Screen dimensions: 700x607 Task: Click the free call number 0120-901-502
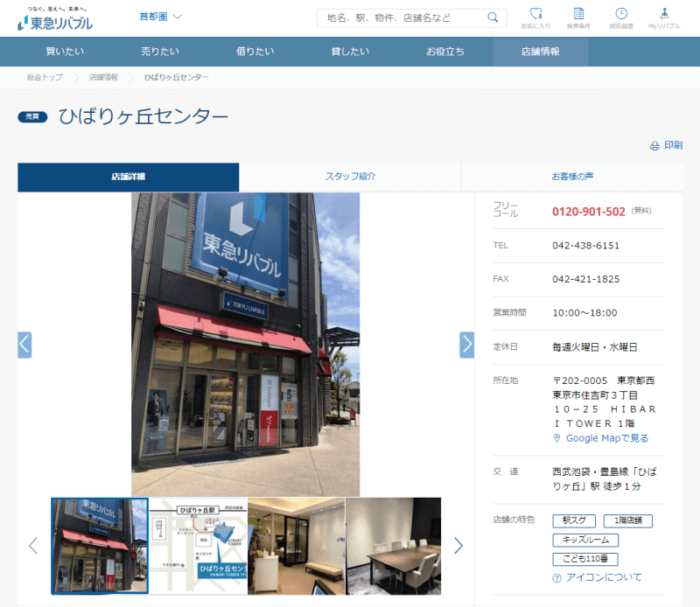tap(588, 212)
